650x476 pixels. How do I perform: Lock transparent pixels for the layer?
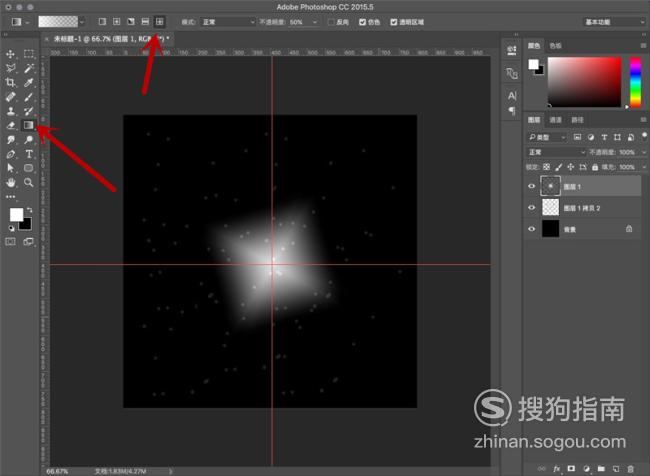[x=546, y=167]
